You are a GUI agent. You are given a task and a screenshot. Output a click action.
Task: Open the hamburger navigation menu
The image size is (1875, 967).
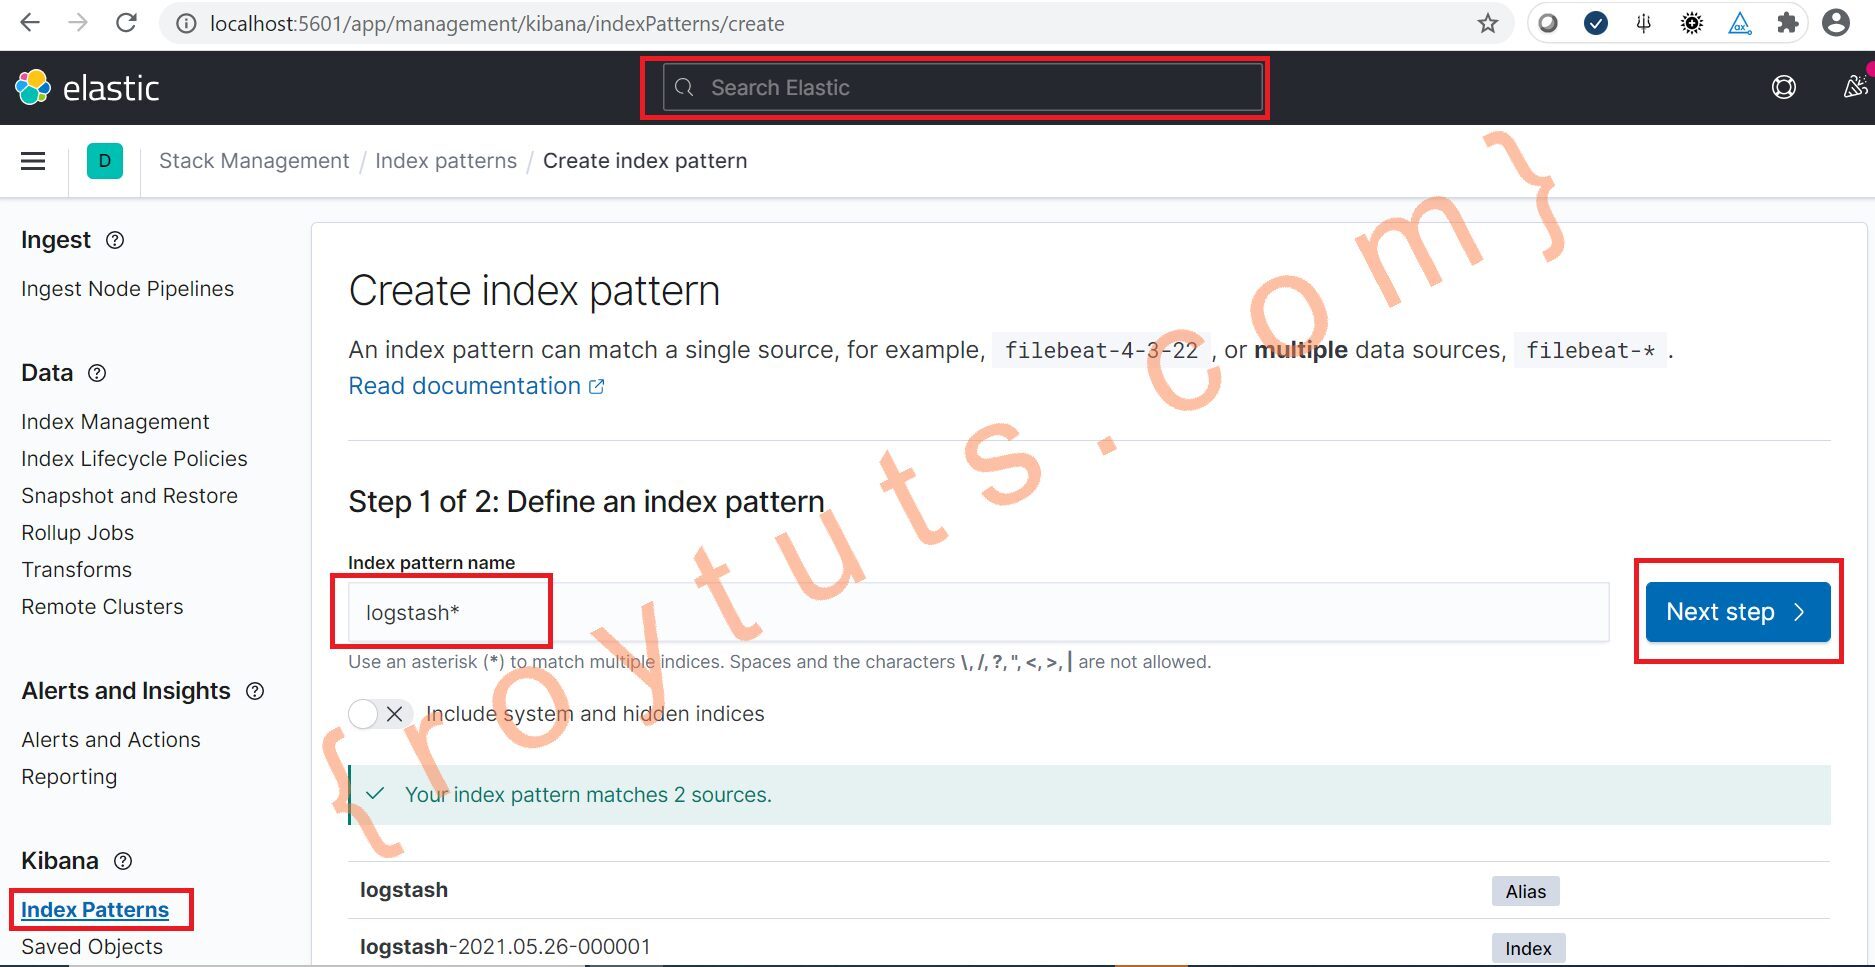click(33, 161)
